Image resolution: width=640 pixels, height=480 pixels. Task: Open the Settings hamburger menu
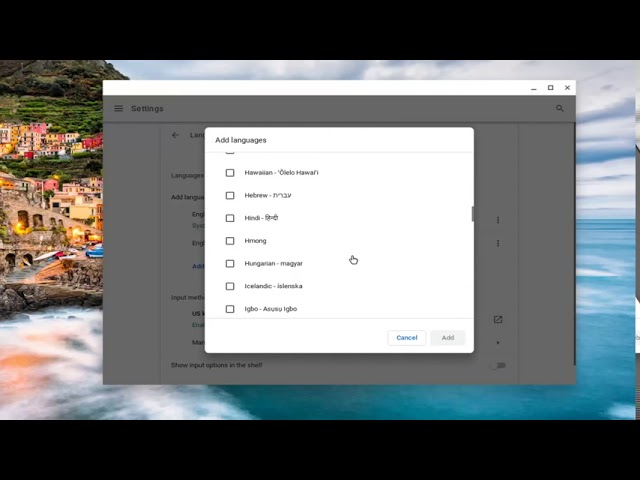pos(118,109)
